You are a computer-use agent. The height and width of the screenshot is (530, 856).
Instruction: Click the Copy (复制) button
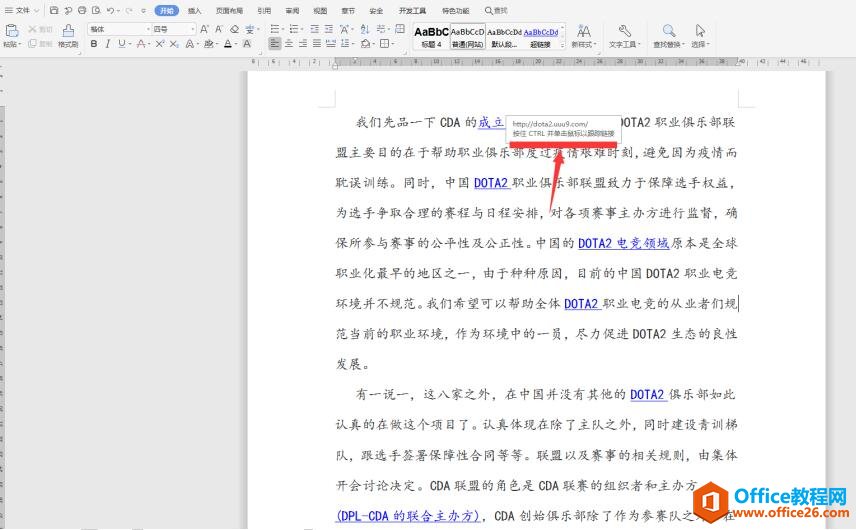click(40, 44)
